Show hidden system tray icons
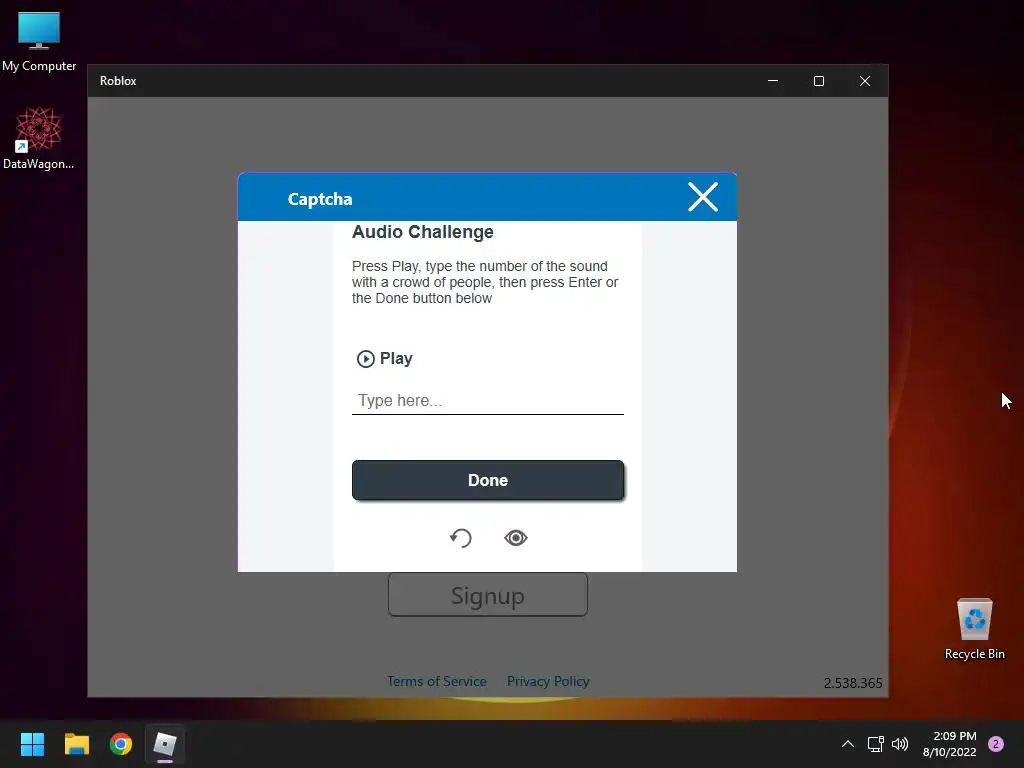Image resolution: width=1024 pixels, height=768 pixels. (x=848, y=744)
